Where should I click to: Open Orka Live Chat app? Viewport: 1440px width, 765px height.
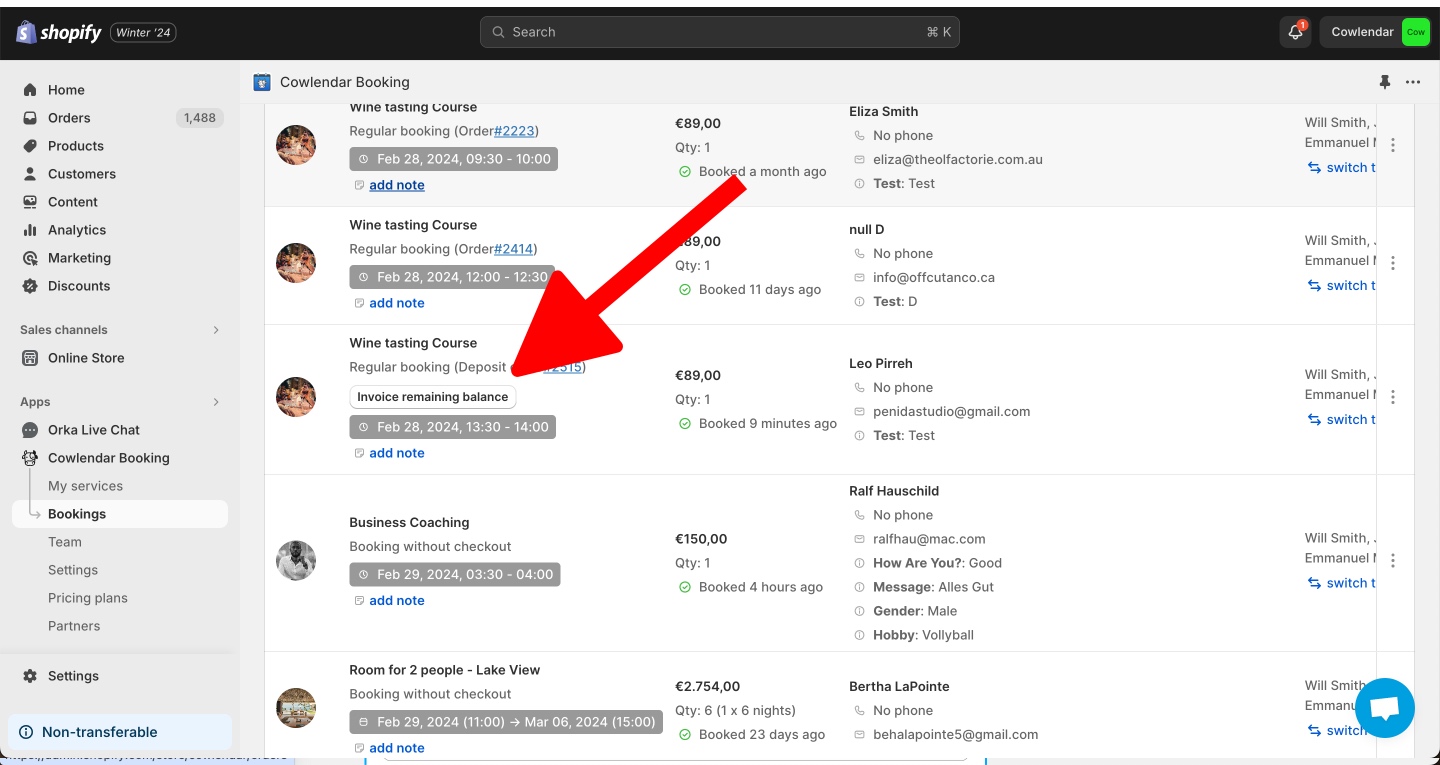tap(93, 430)
